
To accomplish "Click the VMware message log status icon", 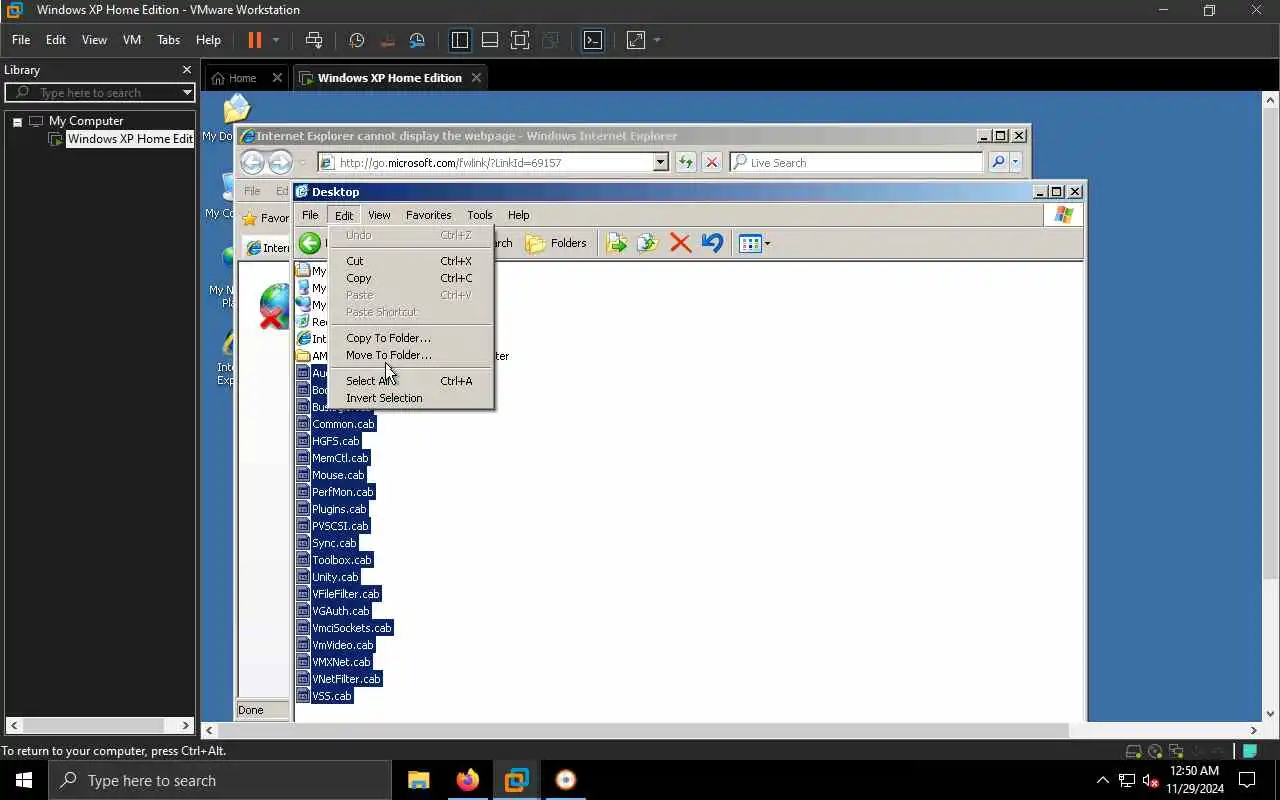I will [1250, 751].
